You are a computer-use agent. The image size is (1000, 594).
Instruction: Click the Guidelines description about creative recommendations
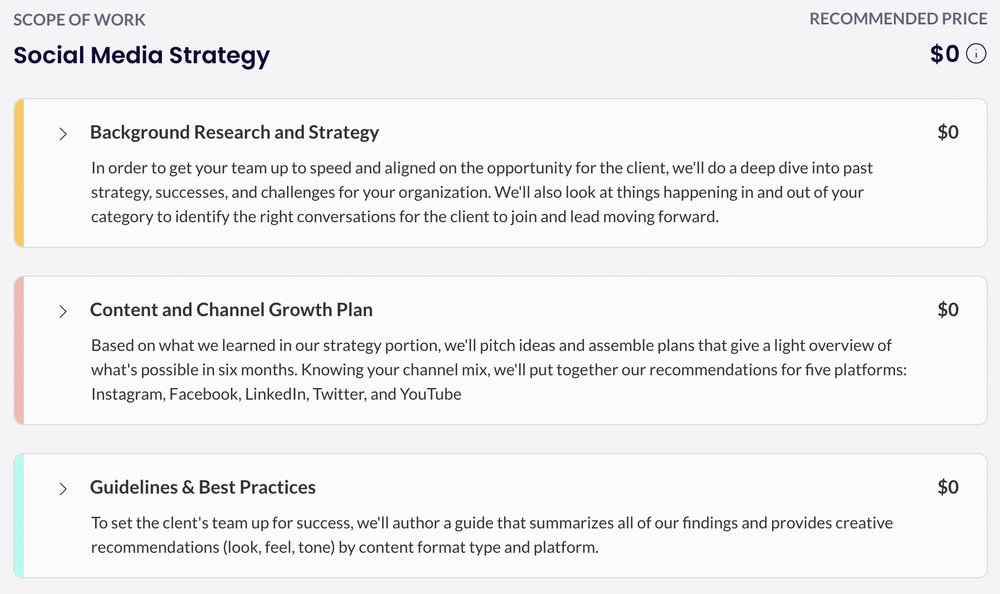pos(492,535)
